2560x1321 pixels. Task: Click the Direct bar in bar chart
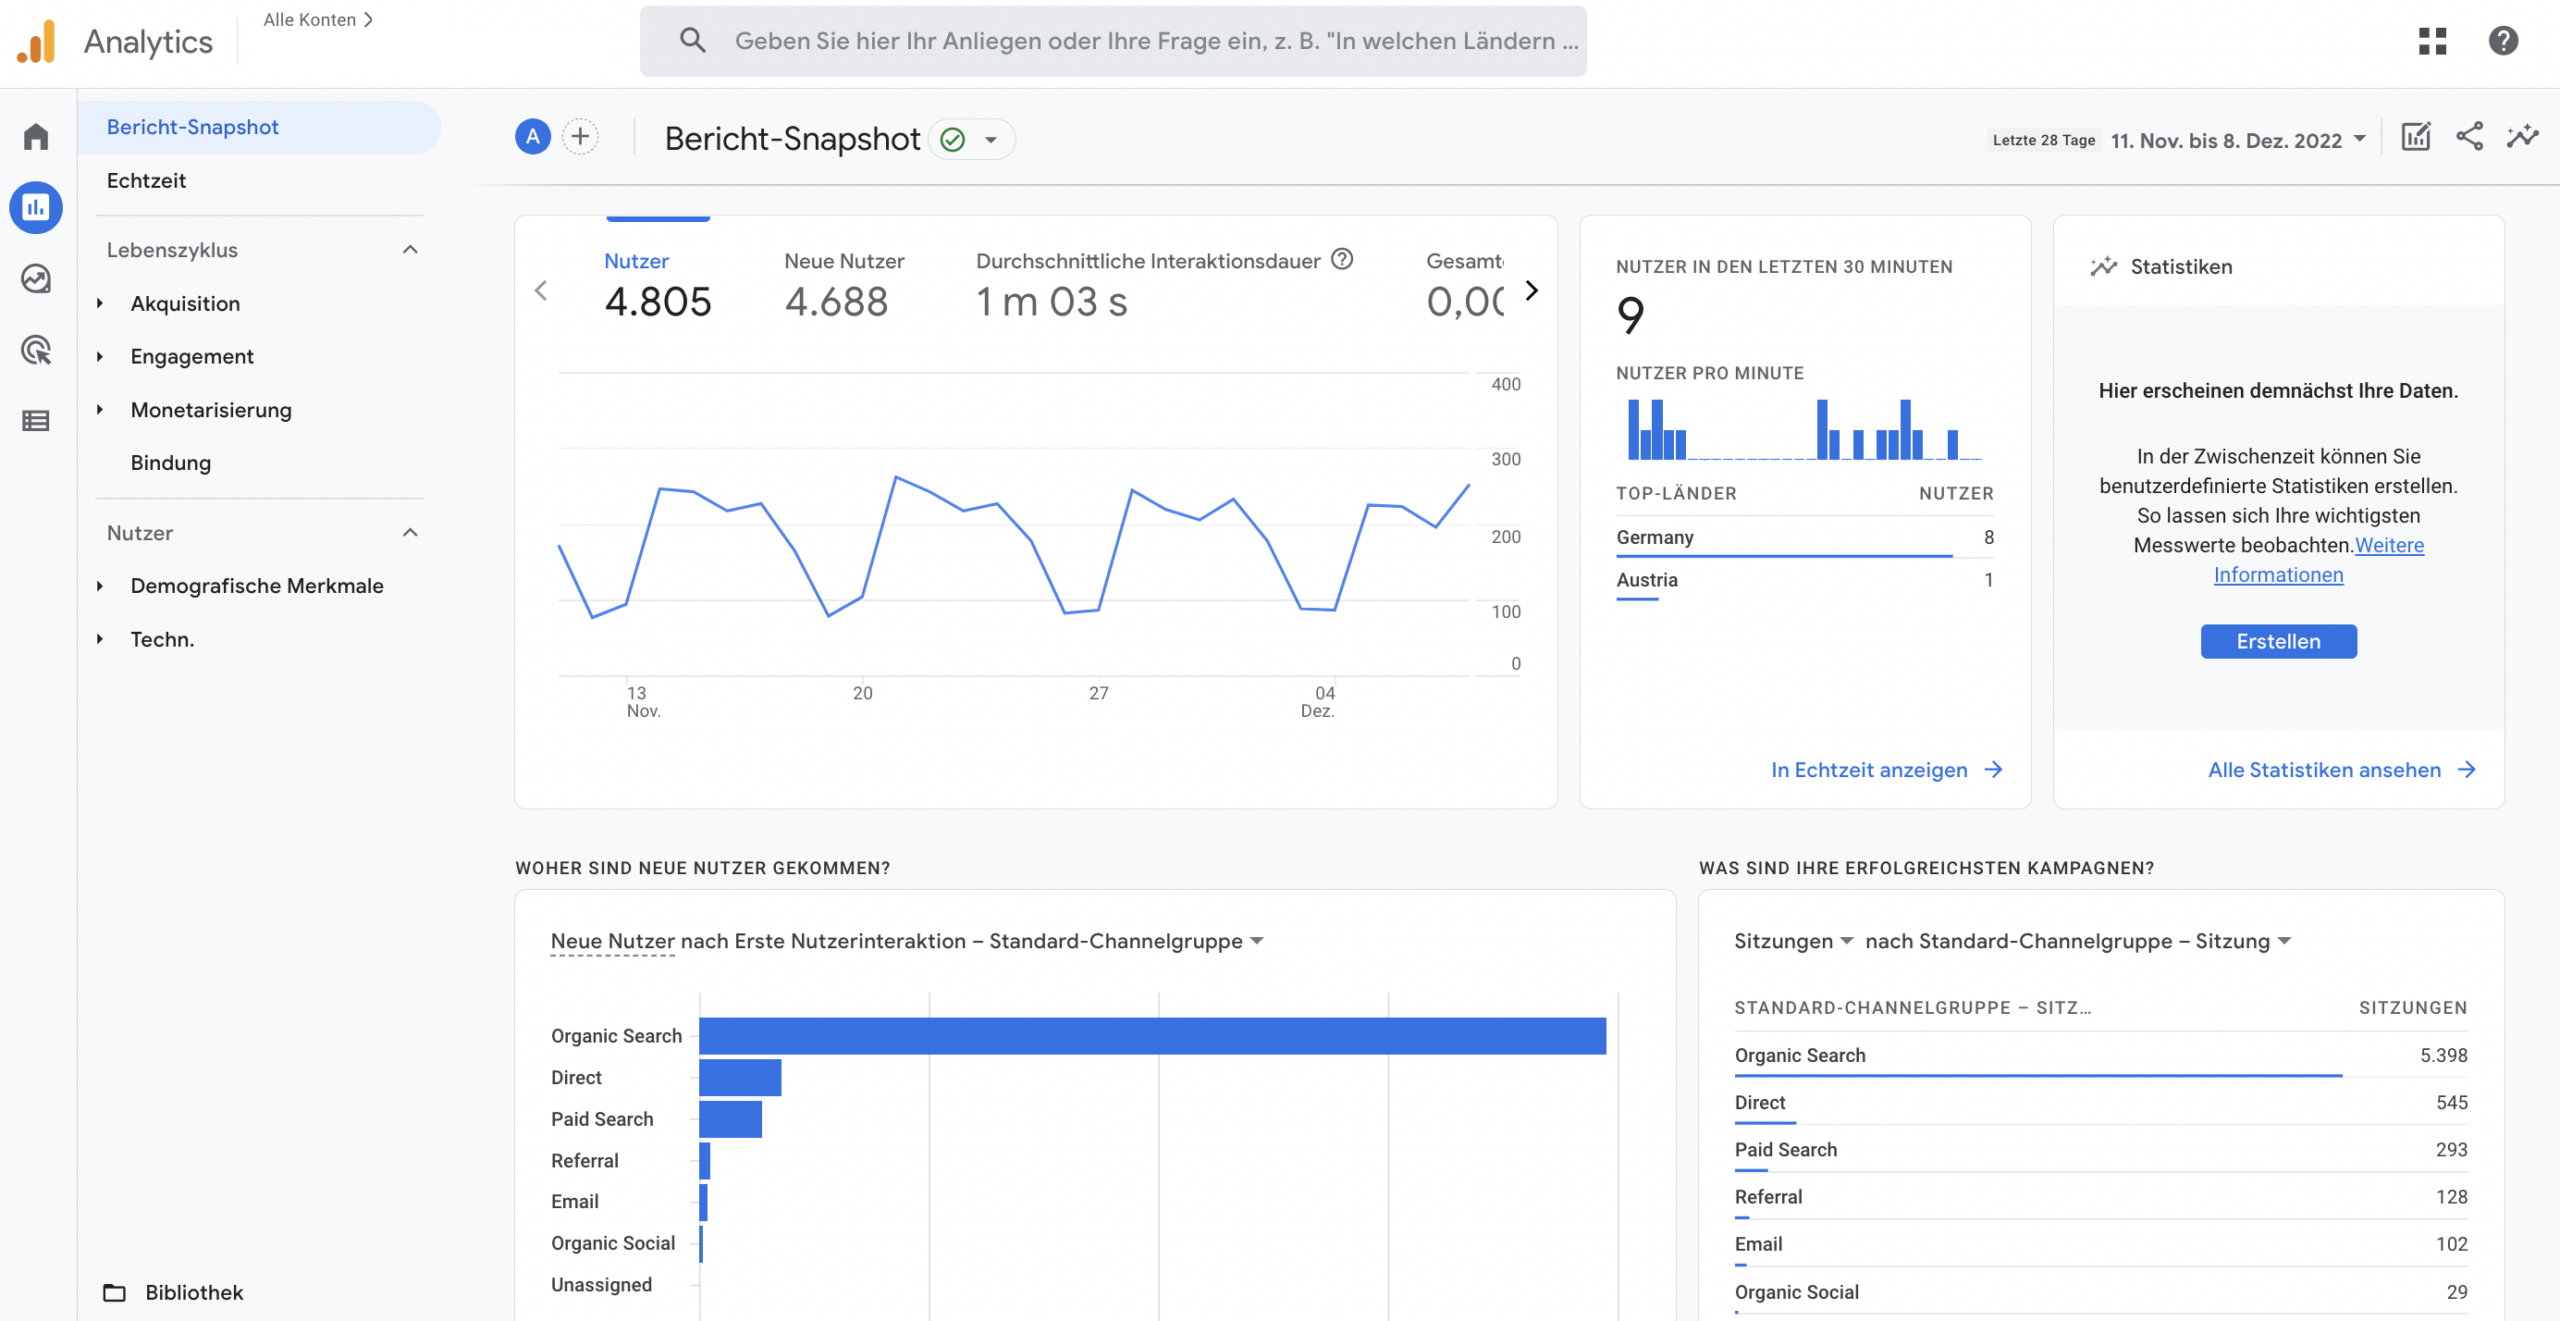(740, 1077)
